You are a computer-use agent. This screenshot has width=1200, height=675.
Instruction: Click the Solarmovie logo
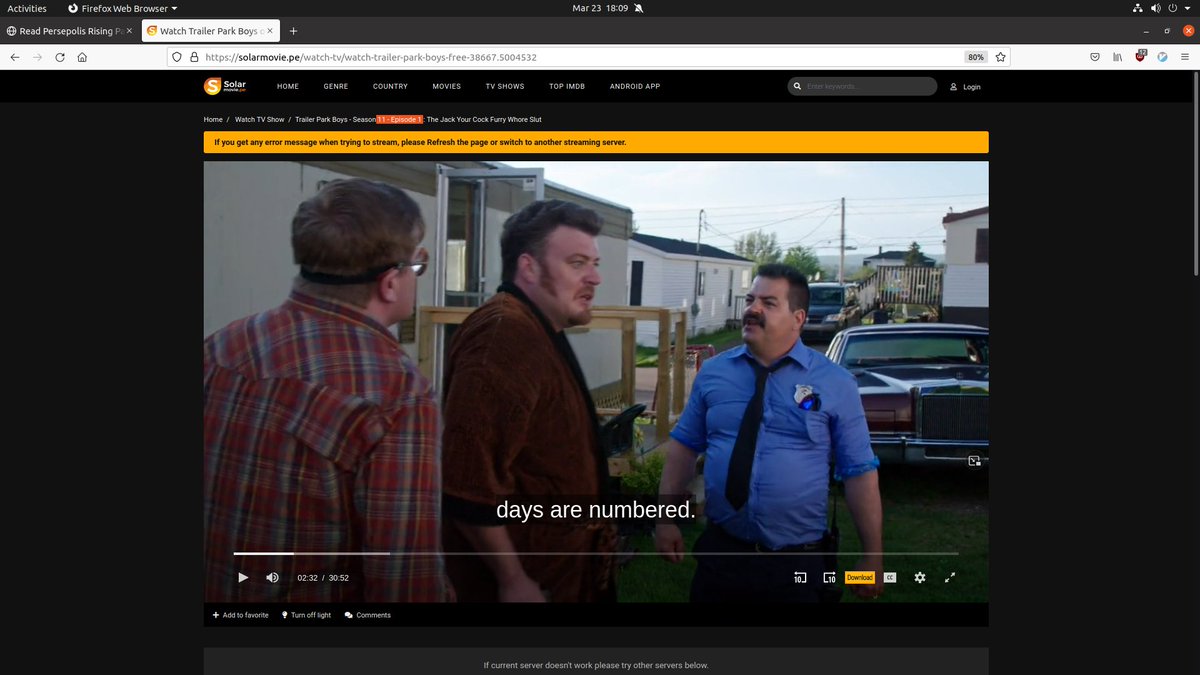coord(225,87)
